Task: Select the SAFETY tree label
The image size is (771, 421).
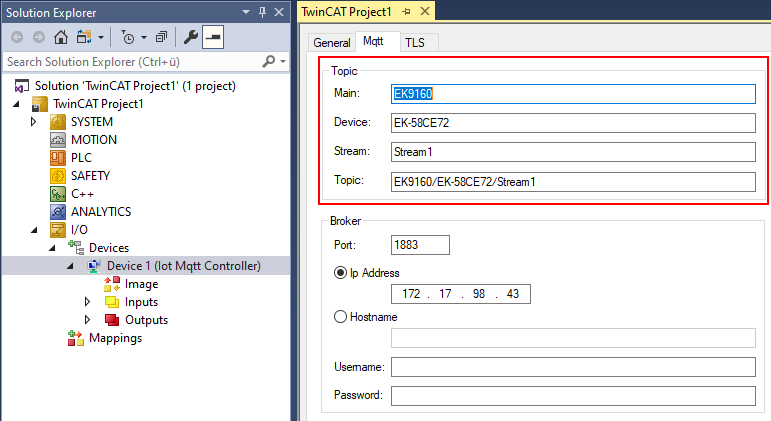Action: [90, 176]
